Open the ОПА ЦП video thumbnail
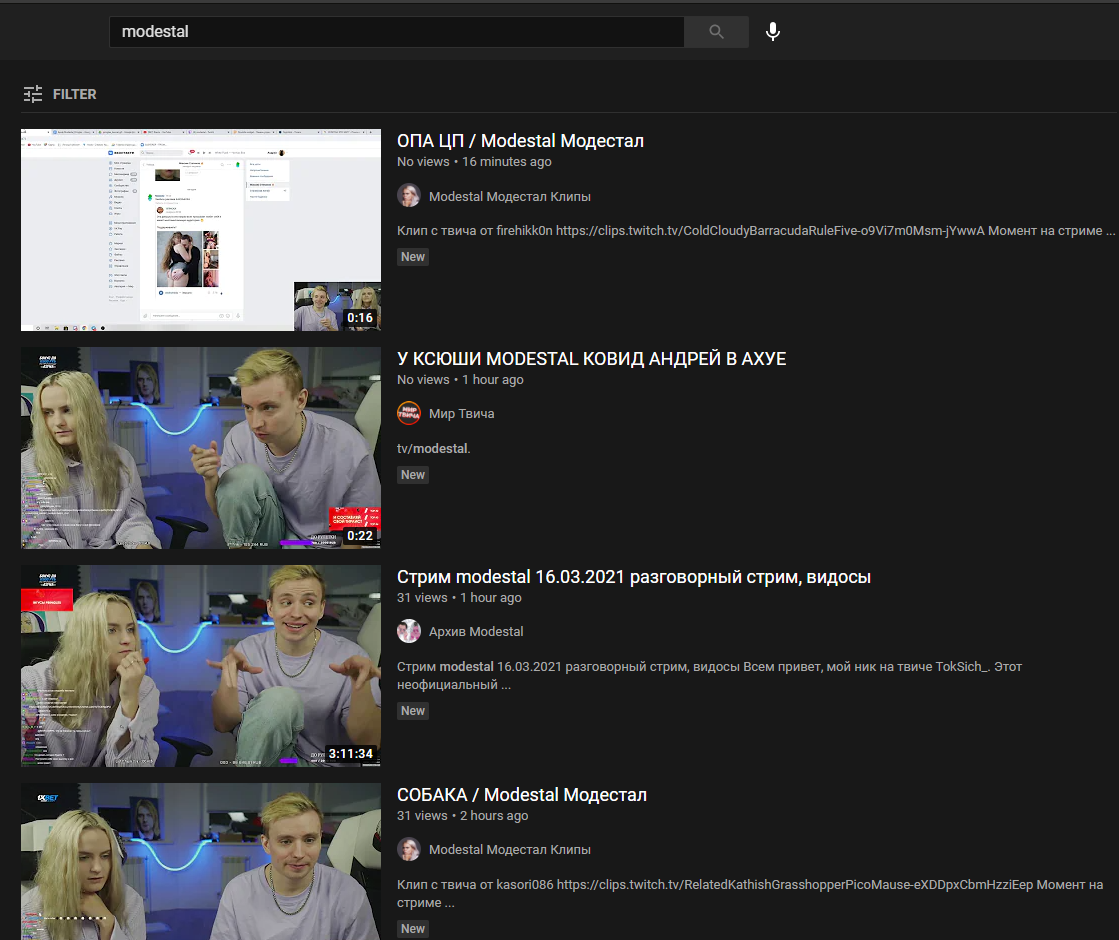 [x=201, y=230]
